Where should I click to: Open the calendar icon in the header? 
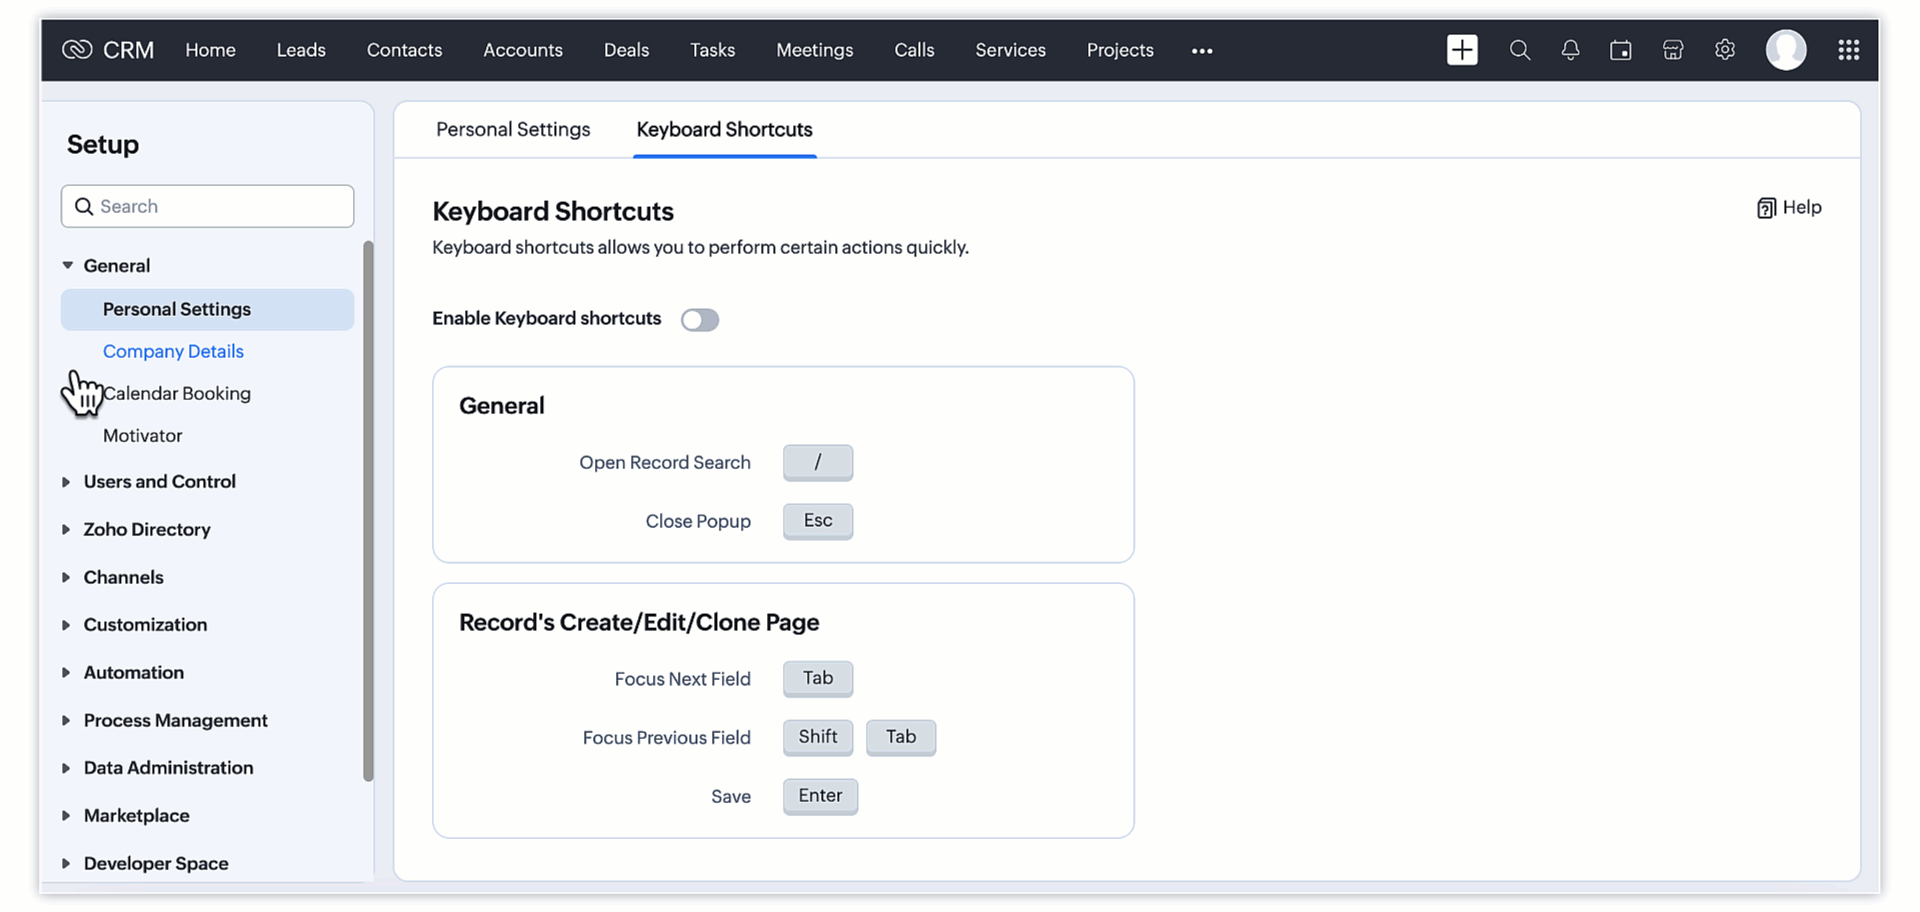point(1620,50)
